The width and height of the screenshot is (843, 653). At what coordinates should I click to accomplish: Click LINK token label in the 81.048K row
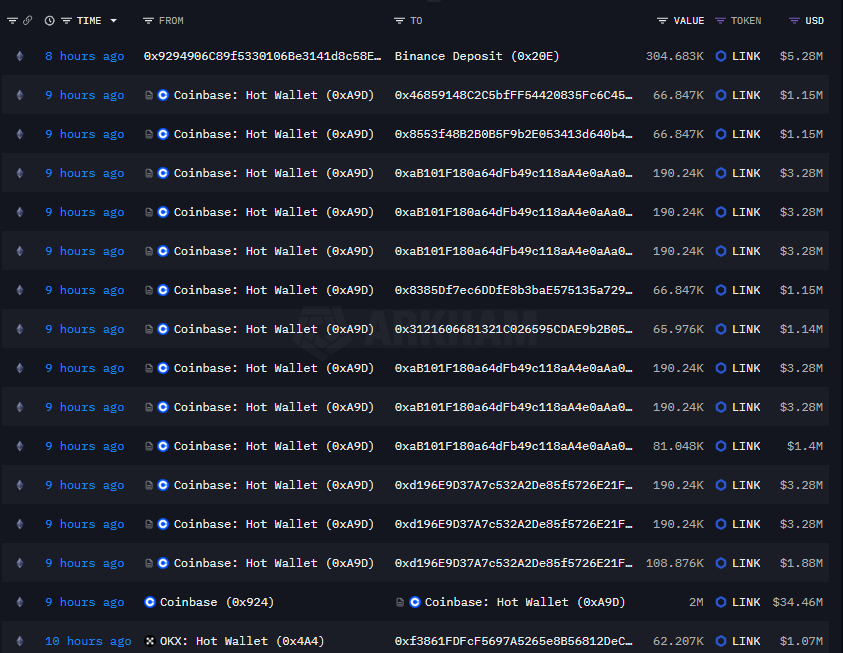pyautogui.click(x=746, y=446)
